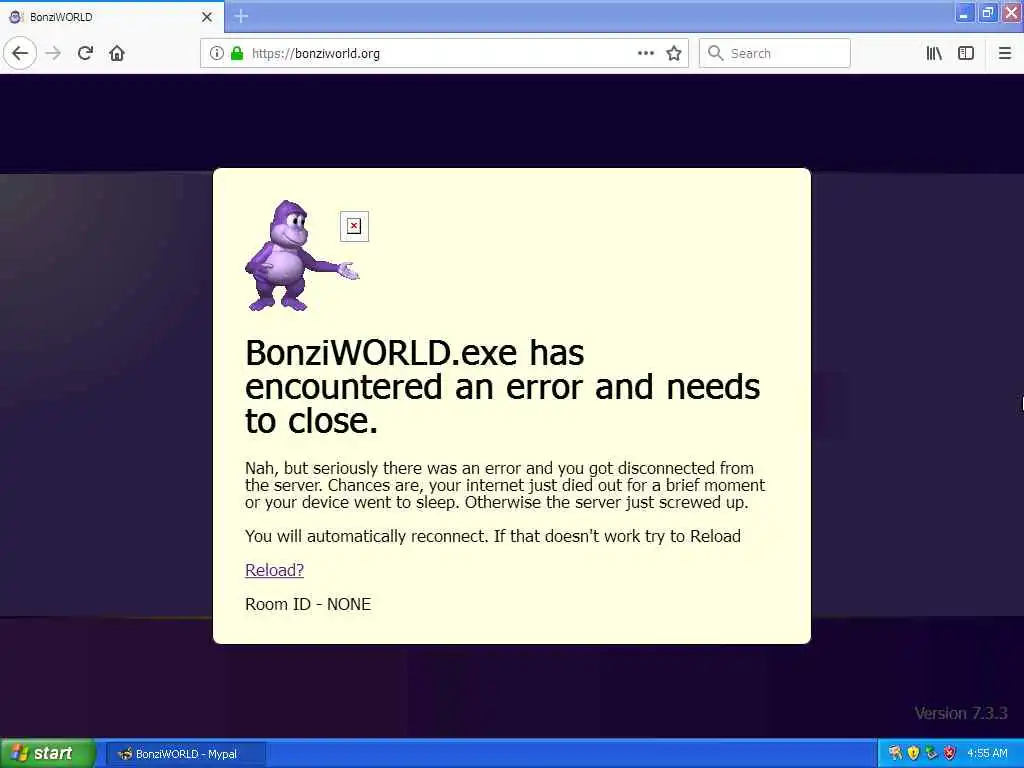Viewport: 1024px width, 768px height.
Task: Select the BonziWORLD browser tab
Action: (112, 17)
